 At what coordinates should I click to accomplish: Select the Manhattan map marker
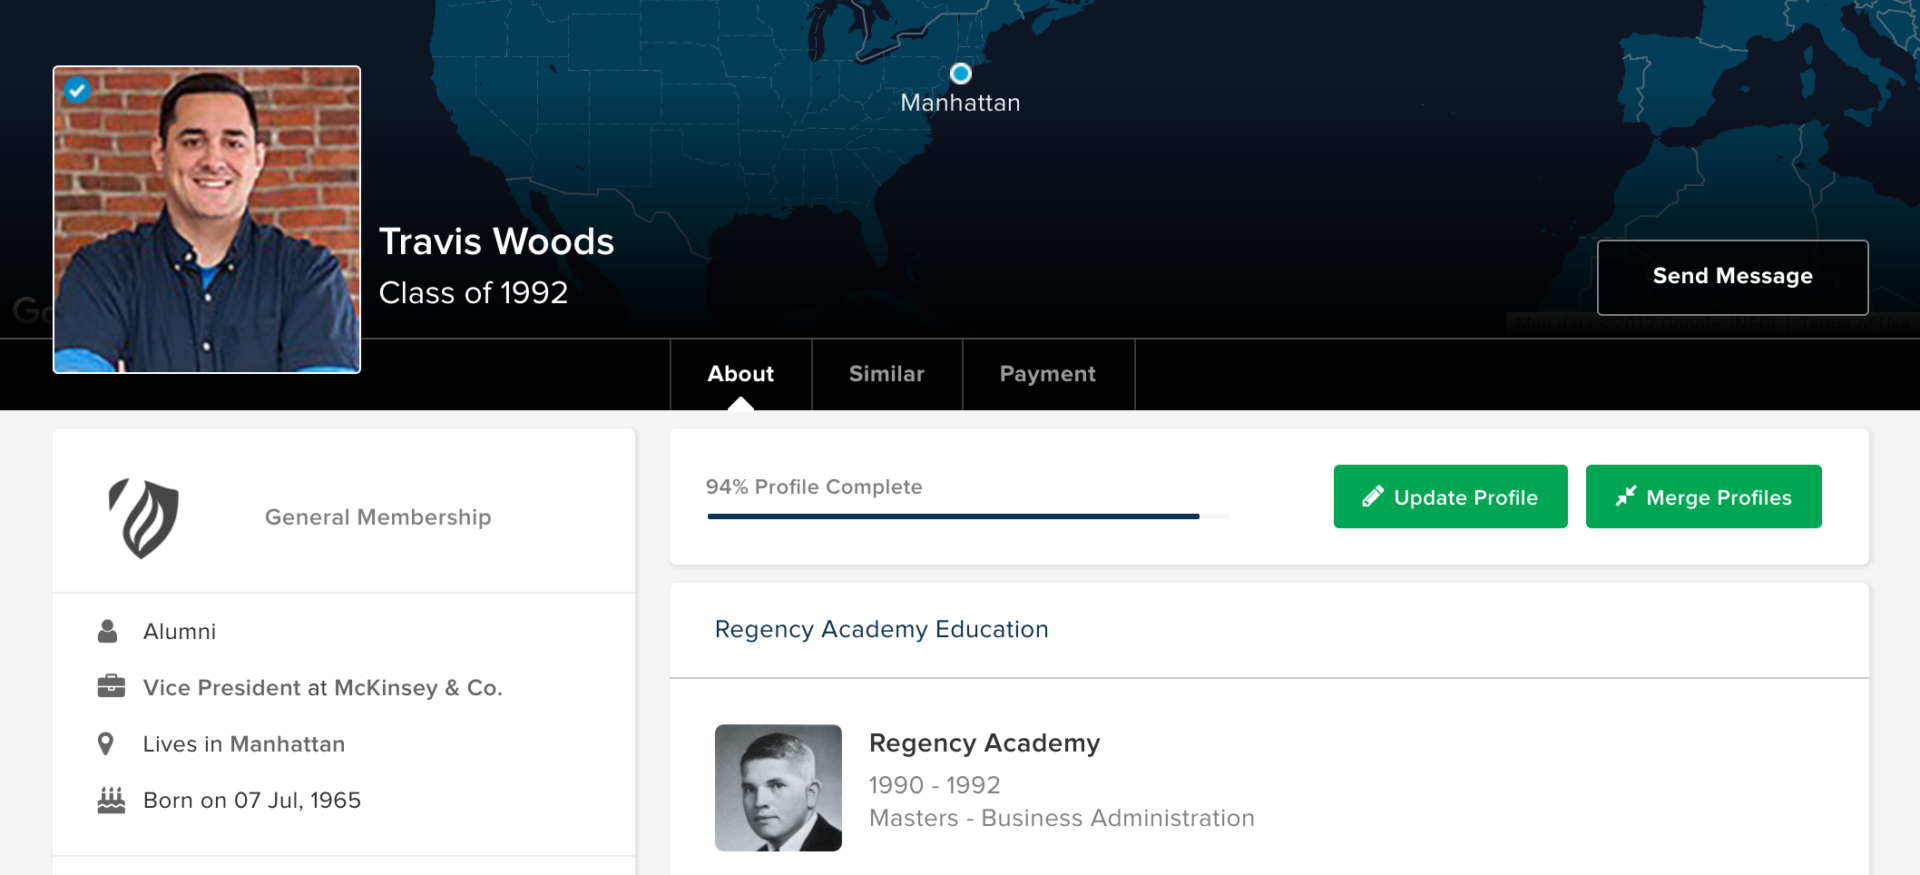point(960,72)
